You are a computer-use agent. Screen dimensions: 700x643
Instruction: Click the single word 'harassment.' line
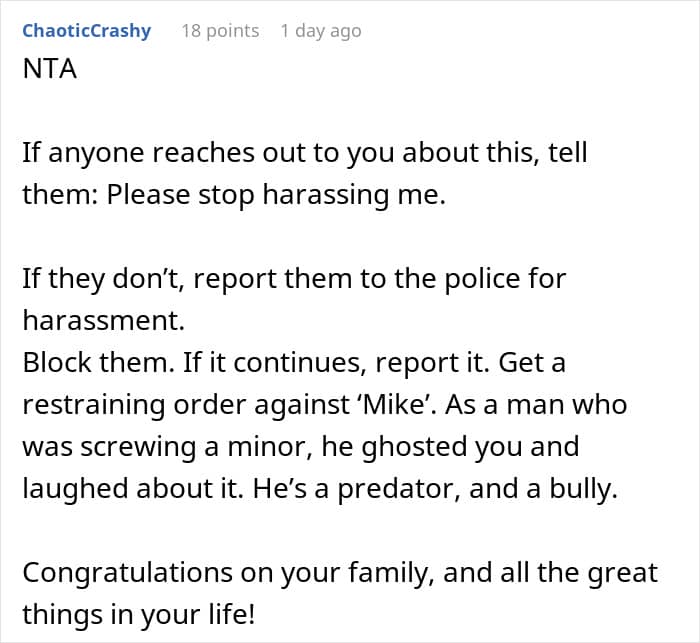coord(104,321)
